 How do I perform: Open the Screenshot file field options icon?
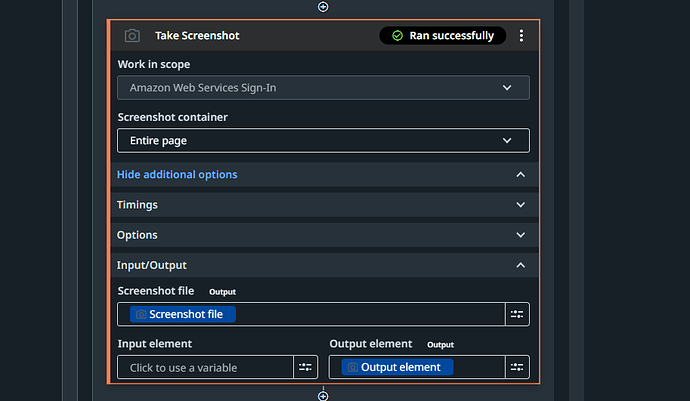517,314
